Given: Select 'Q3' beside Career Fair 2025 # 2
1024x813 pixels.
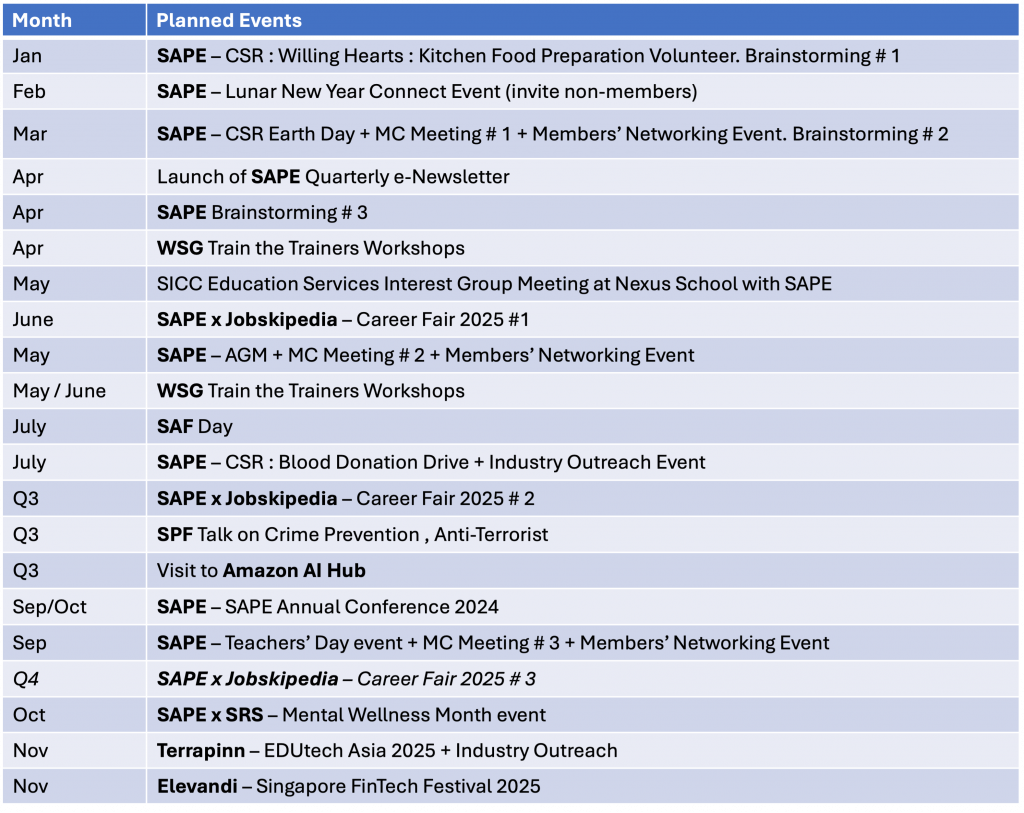Looking at the screenshot, I should (x=74, y=499).
